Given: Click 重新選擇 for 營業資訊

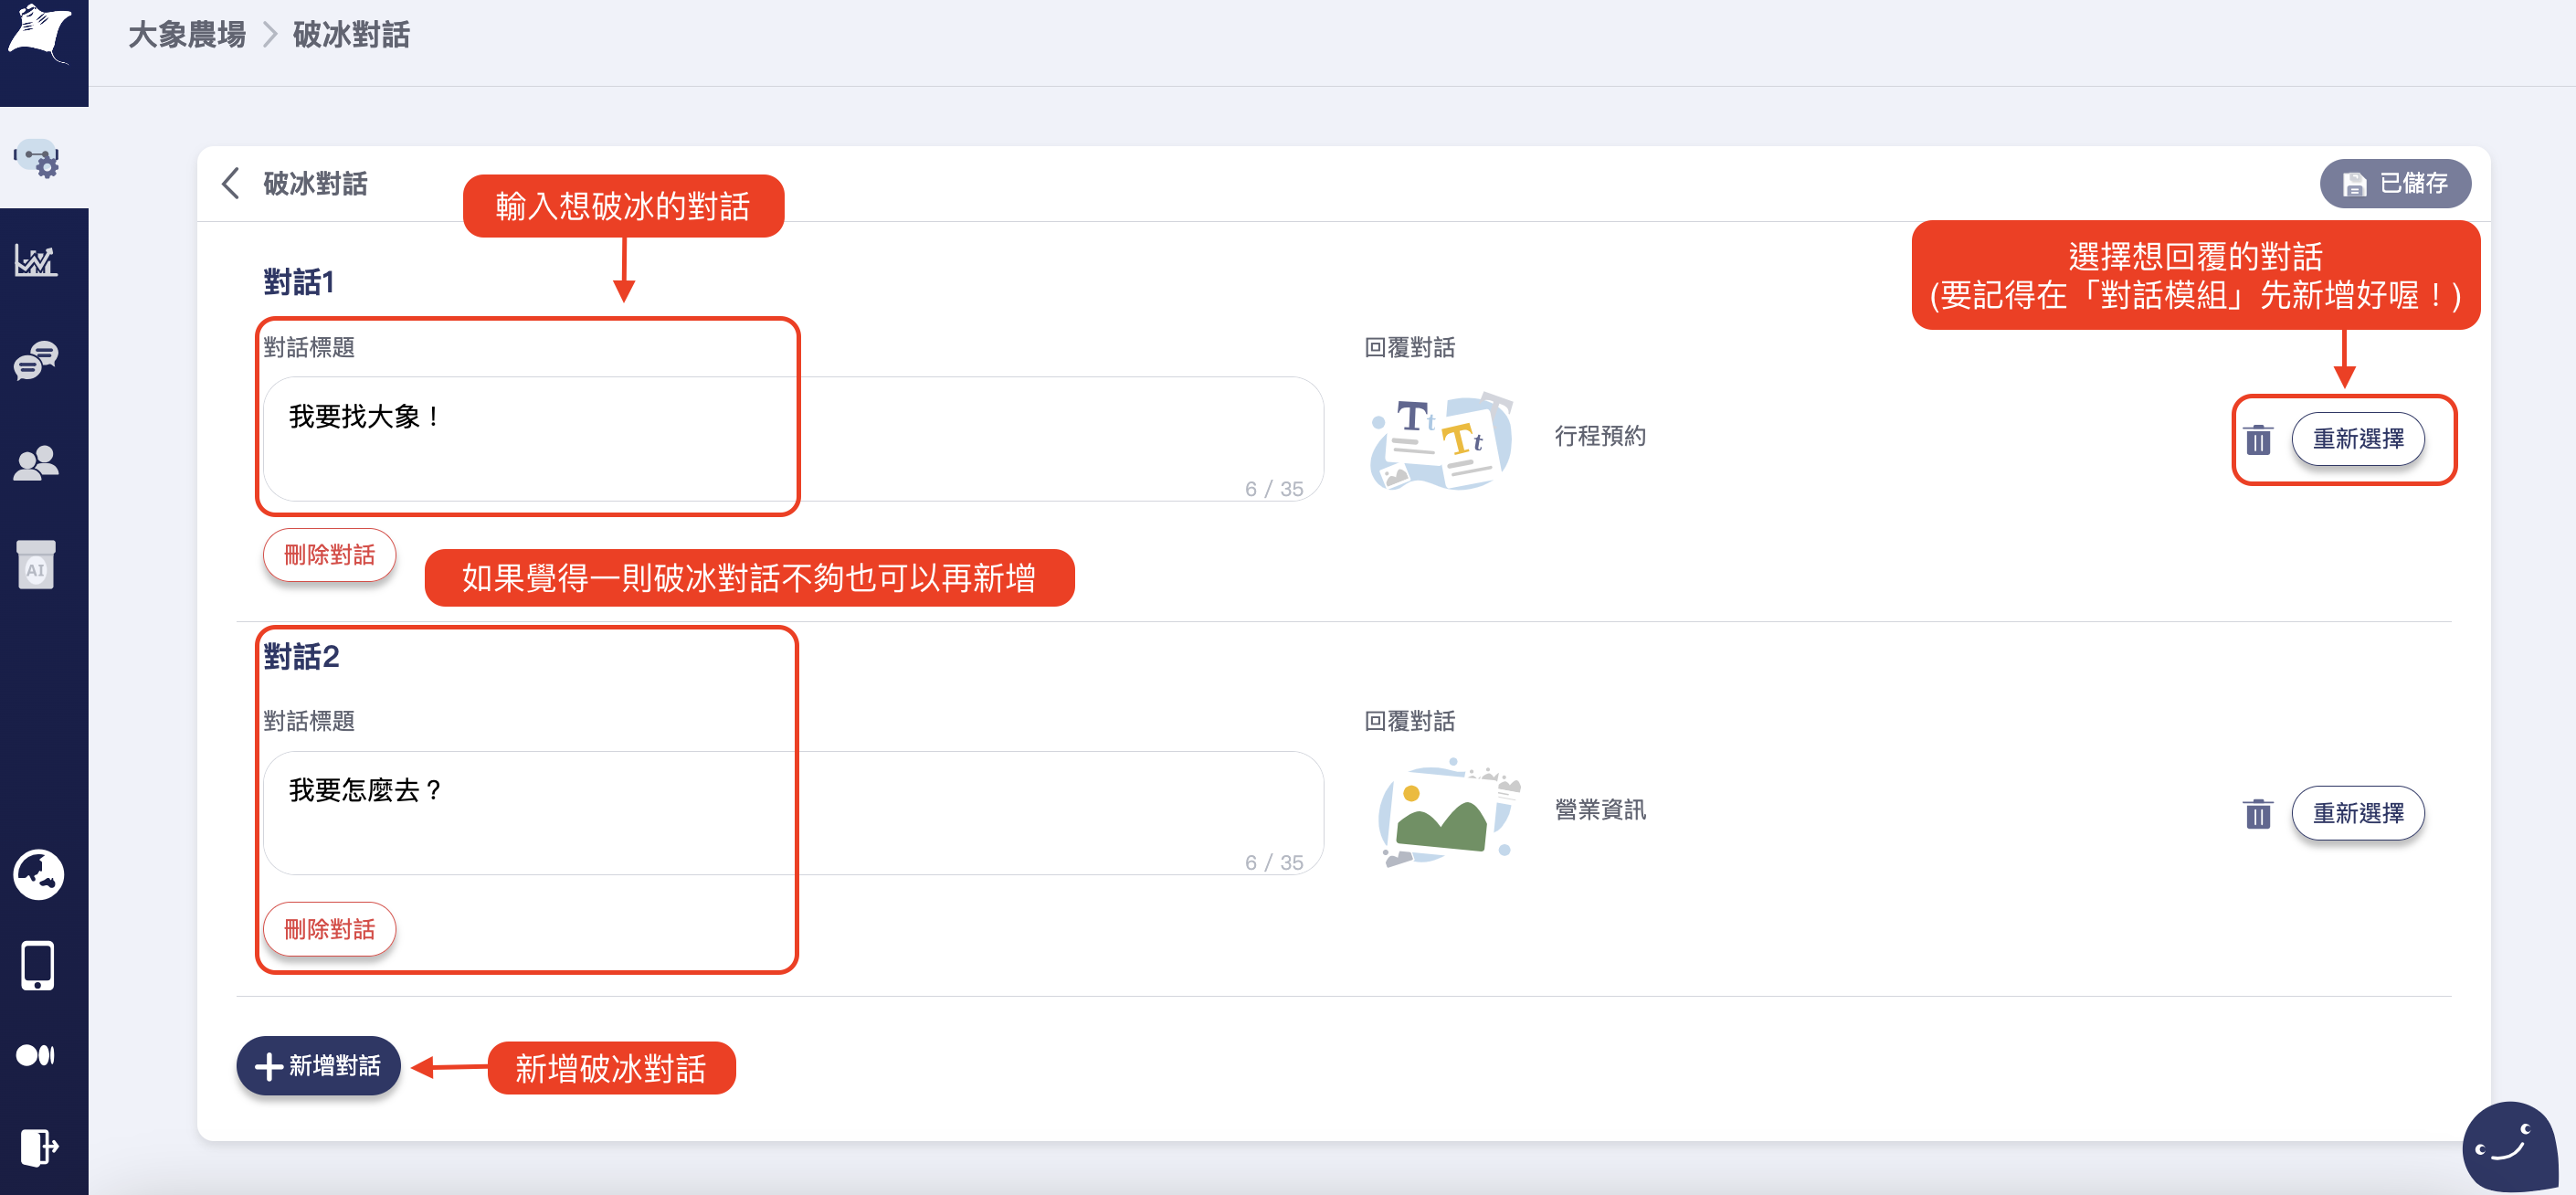Looking at the screenshot, I should tap(2358, 813).
